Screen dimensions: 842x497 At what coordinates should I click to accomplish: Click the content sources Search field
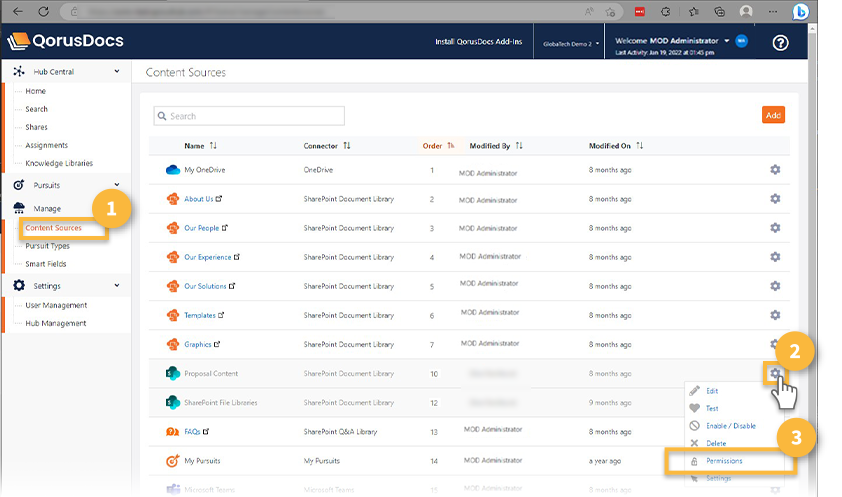[249, 116]
